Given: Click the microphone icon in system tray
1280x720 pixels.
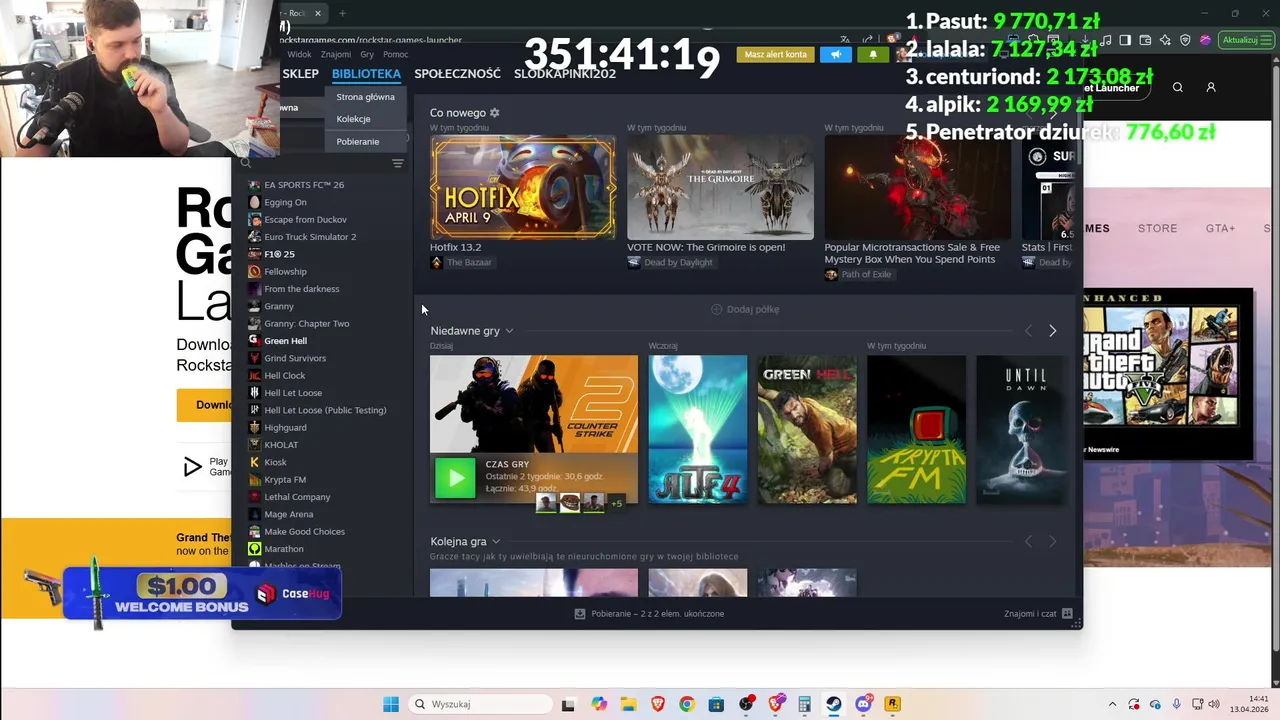Looking at the screenshot, I should (x=1177, y=704).
